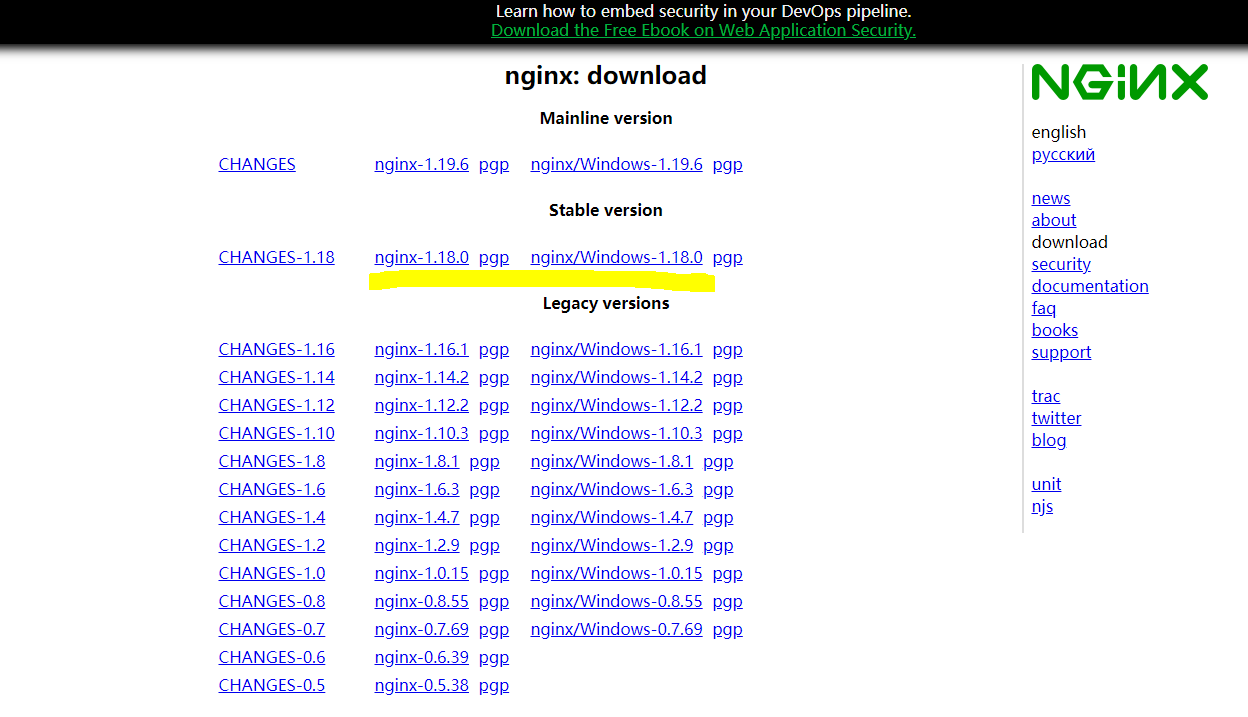Switch site language to русский
The width and height of the screenshot is (1248, 717).
[1063, 154]
